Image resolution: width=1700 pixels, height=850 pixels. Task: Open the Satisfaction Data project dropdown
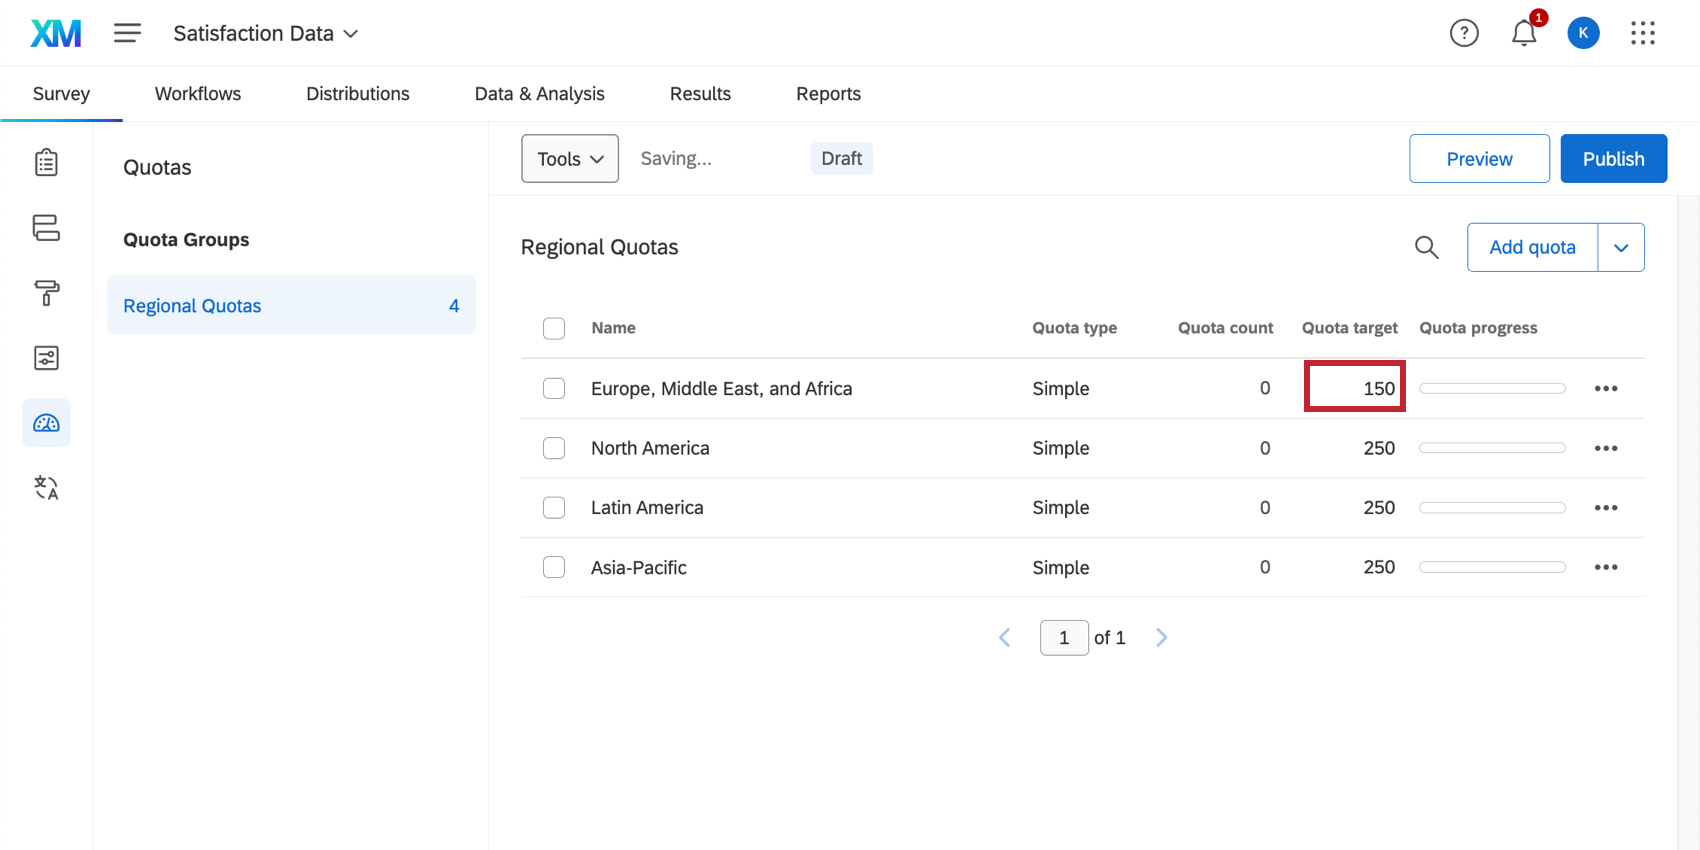266,34
